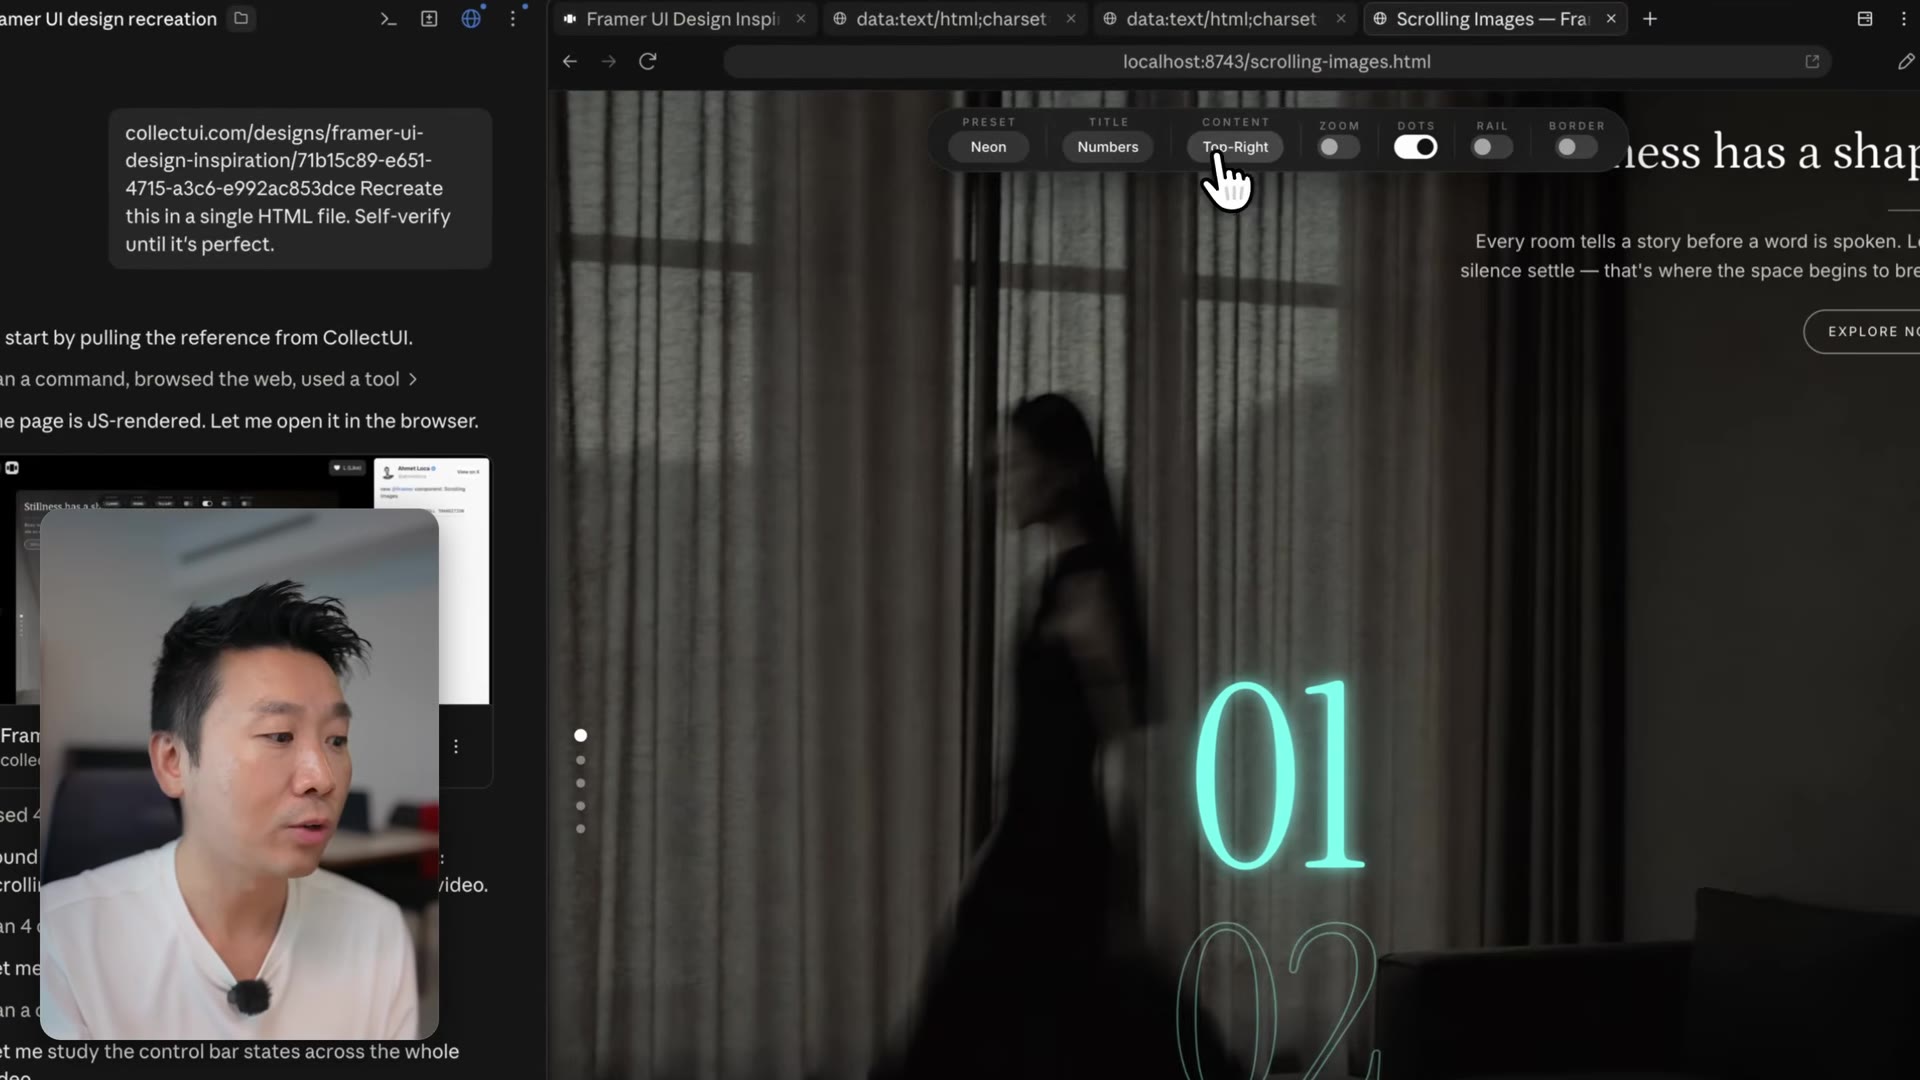This screenshot has height=1080, width=1920.
Task: Enable the Zoom toggle
Action: 1338,147
